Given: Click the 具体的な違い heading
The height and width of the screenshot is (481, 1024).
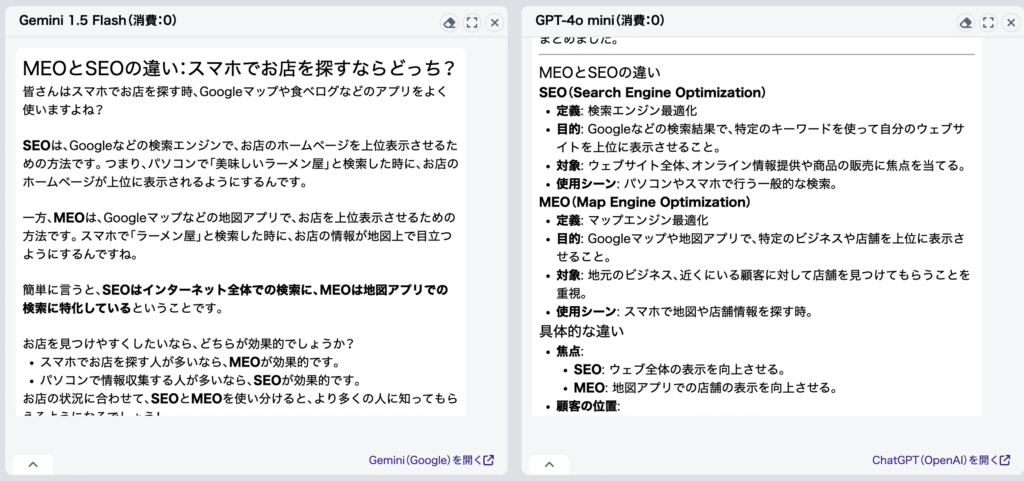Looking at the screenshot, I should click(581, 330).
